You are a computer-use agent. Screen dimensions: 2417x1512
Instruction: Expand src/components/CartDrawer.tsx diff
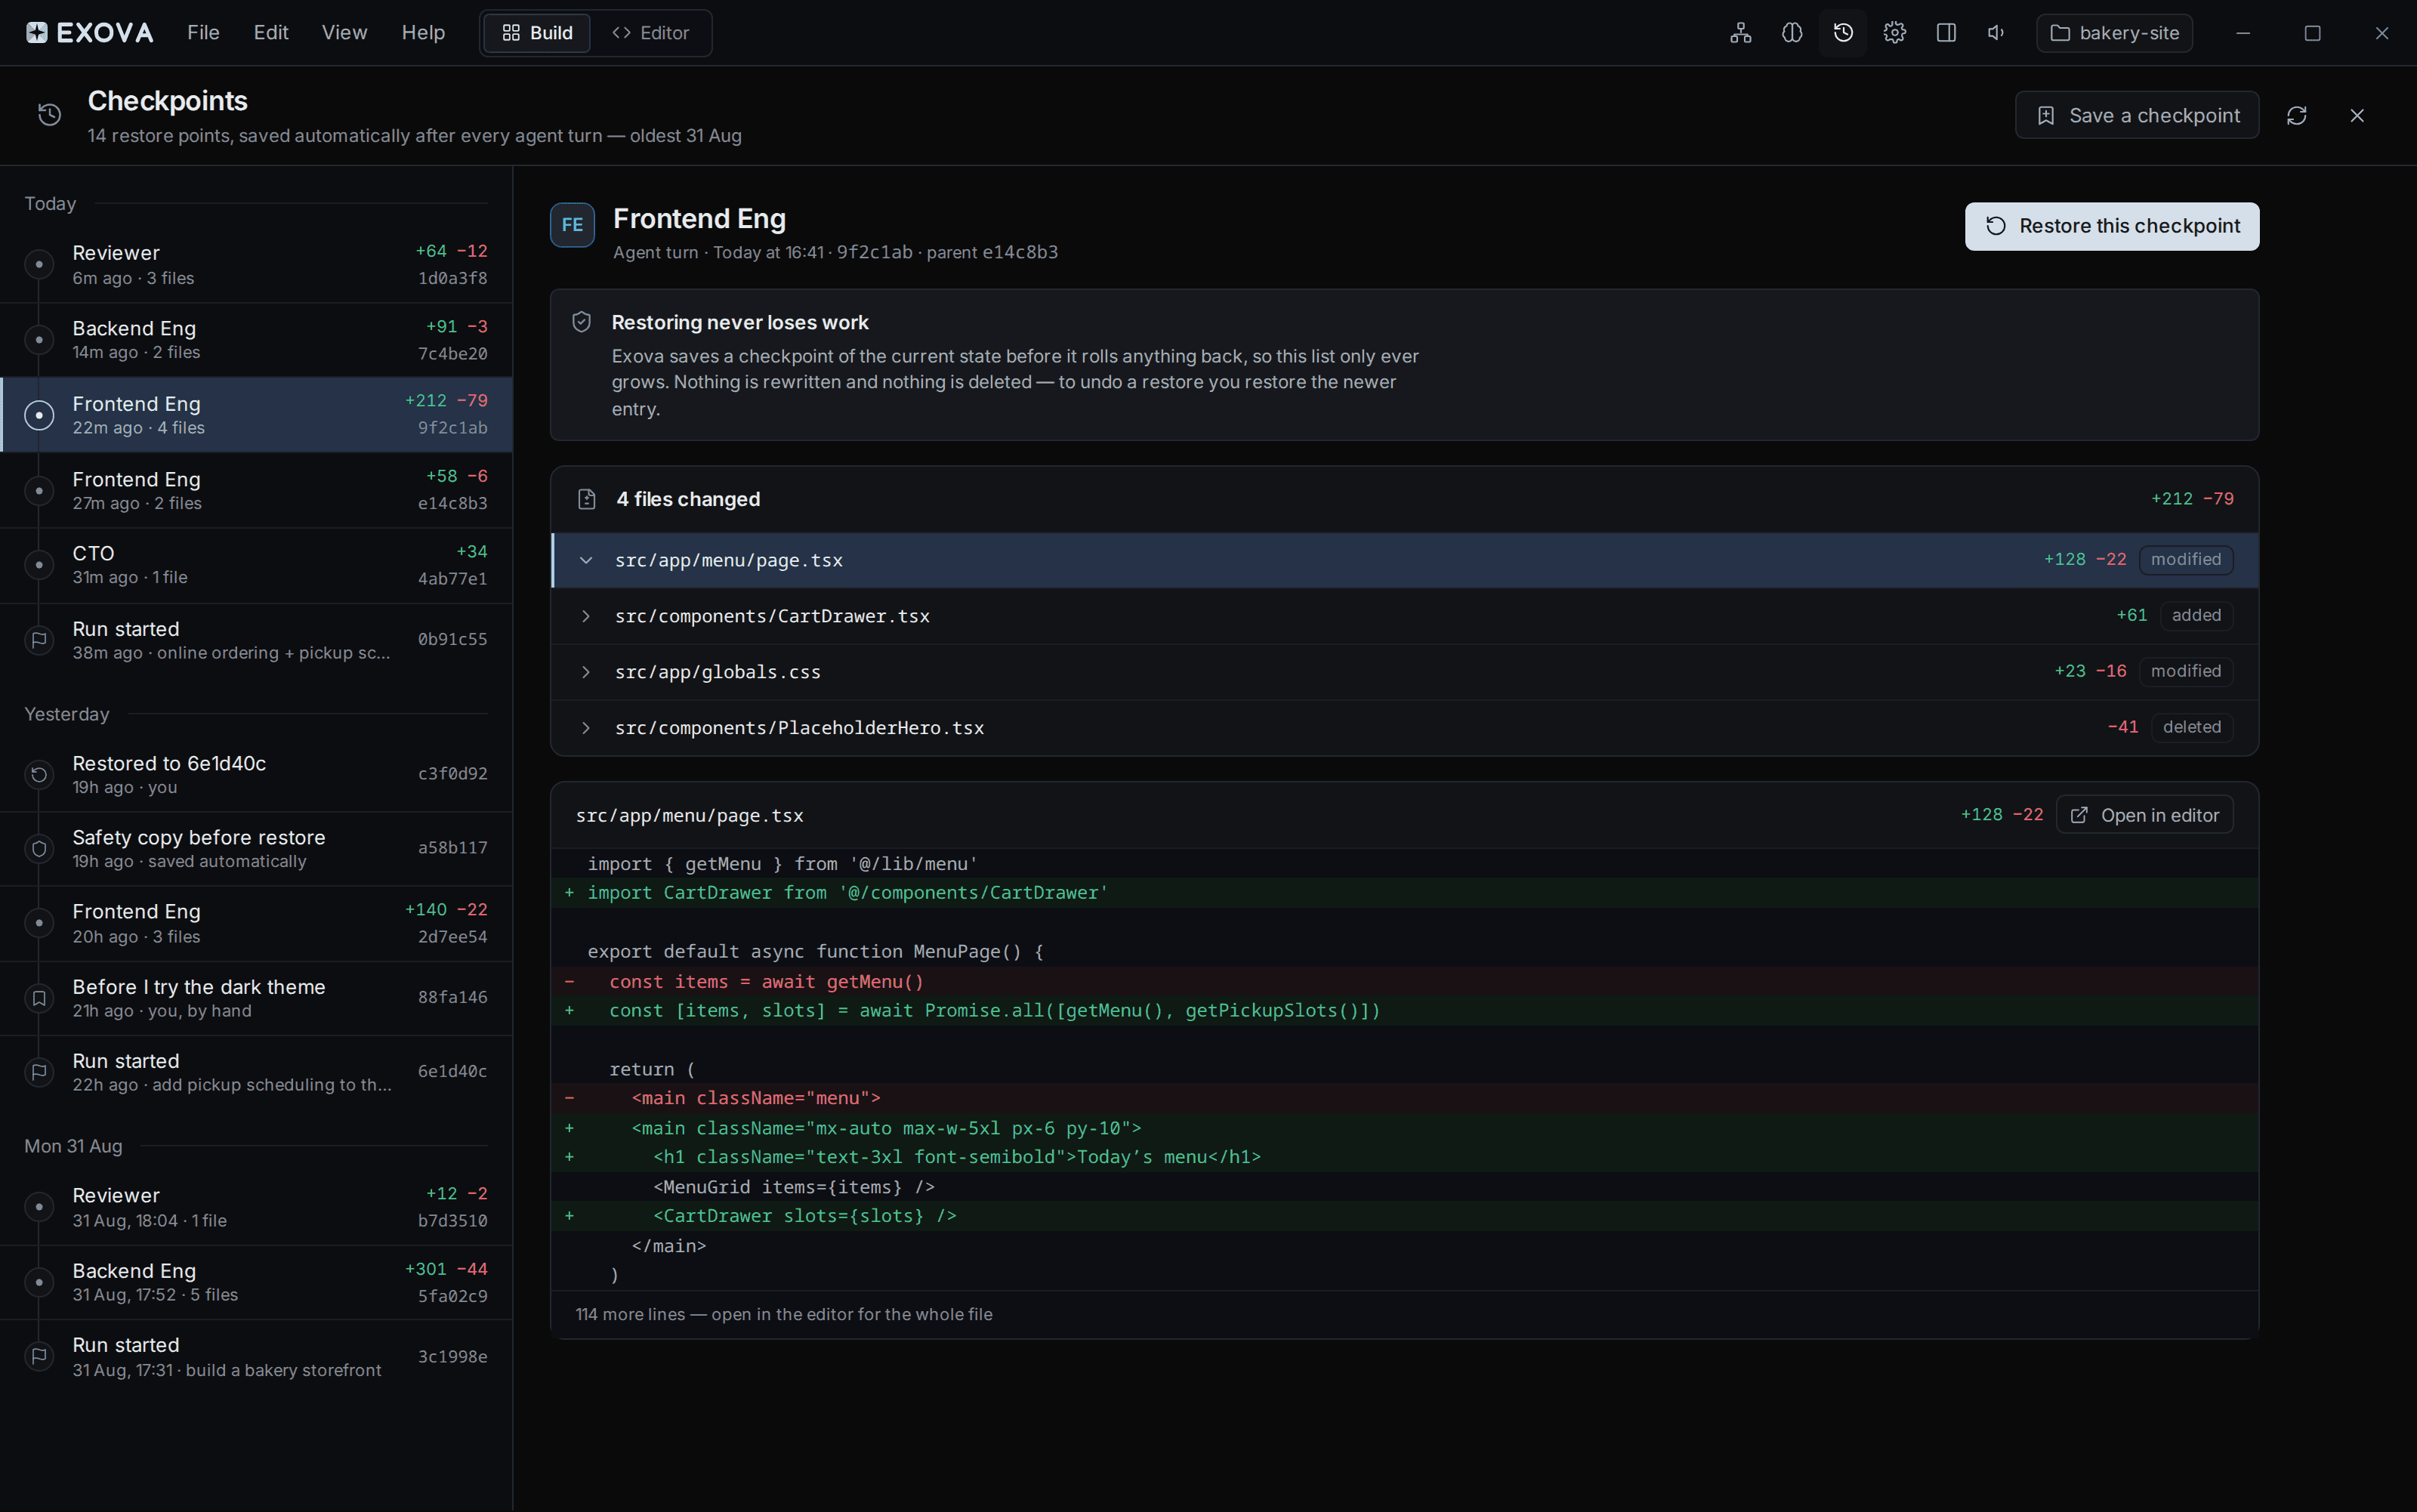1404,616
